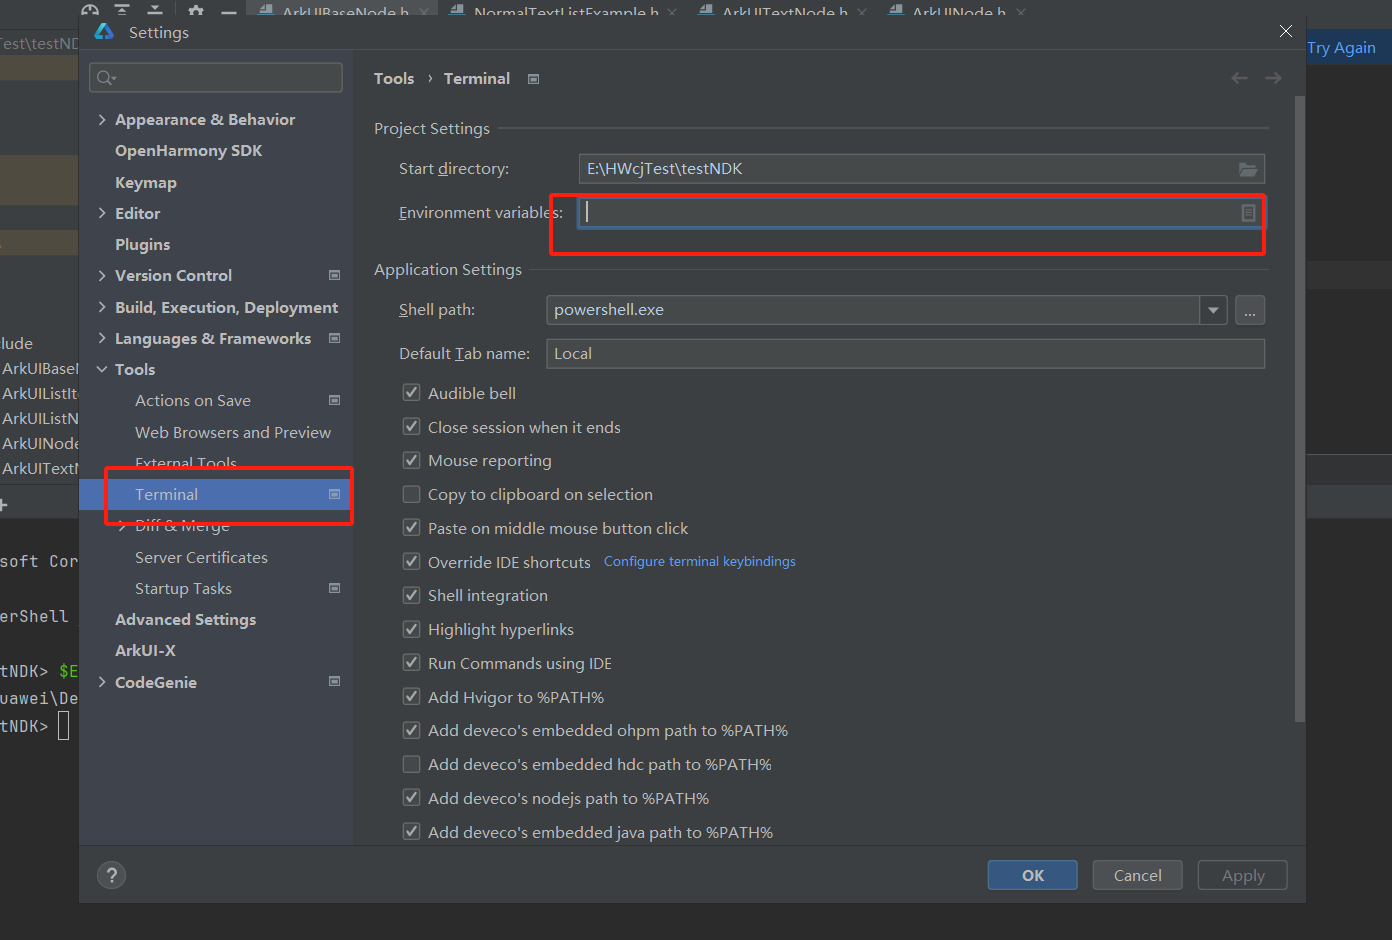This screenshot has width=1392, height=940.
Task: Toggle Override IDE shortcuts checkbox
Action: [x=411, y=561]
